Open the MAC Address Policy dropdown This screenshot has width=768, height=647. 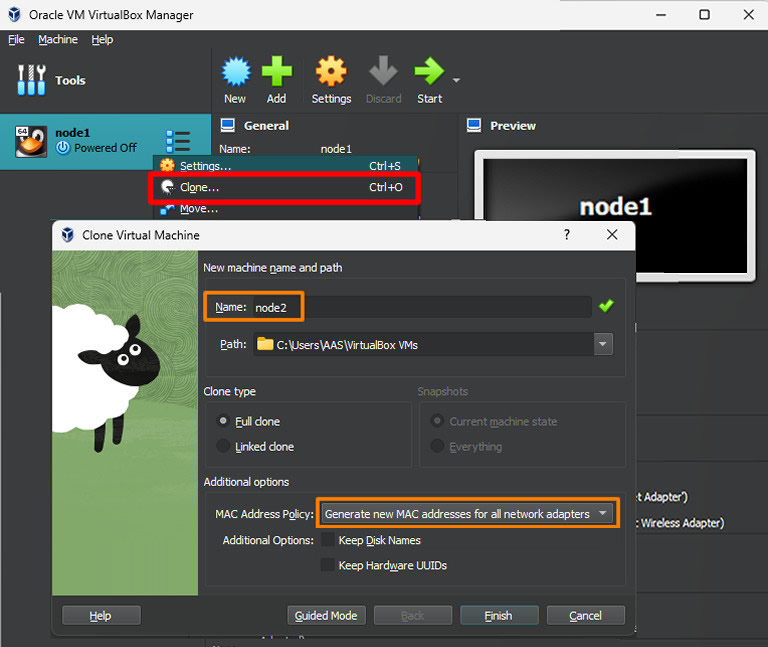(x=467, y=514)
